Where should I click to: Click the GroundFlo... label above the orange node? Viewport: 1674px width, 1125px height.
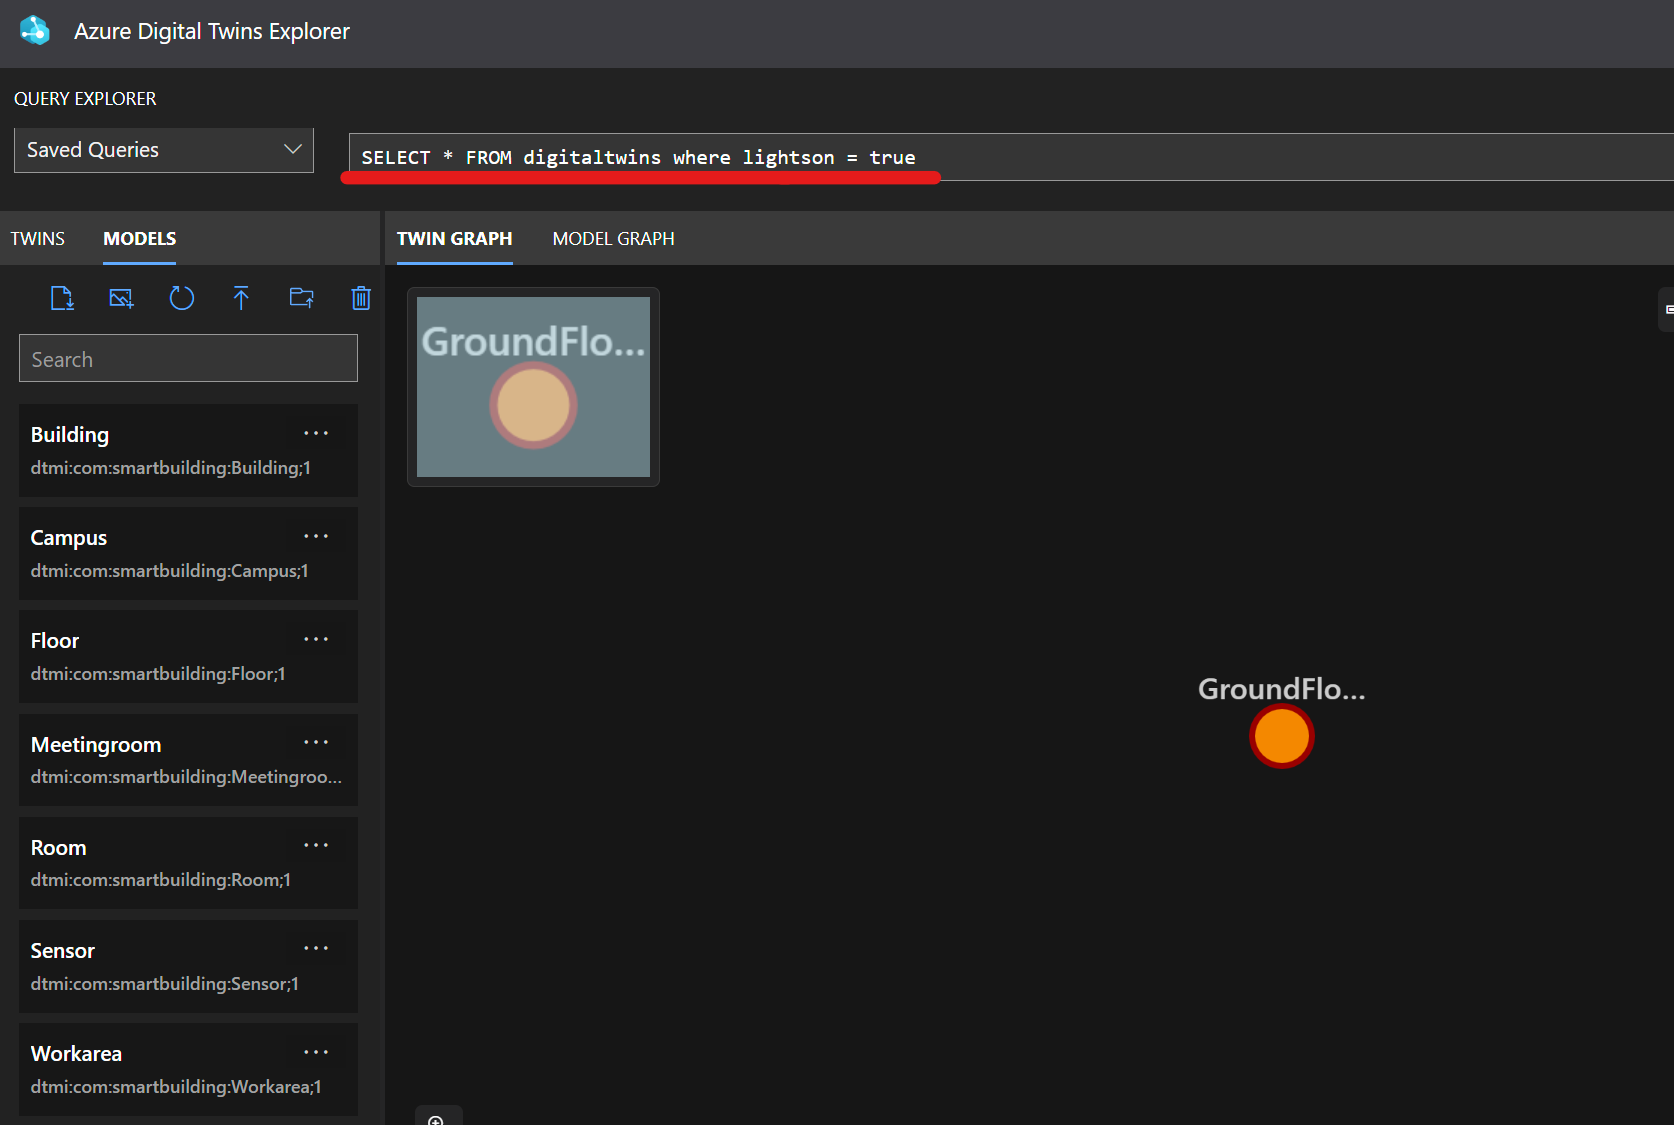[1281, 689]
